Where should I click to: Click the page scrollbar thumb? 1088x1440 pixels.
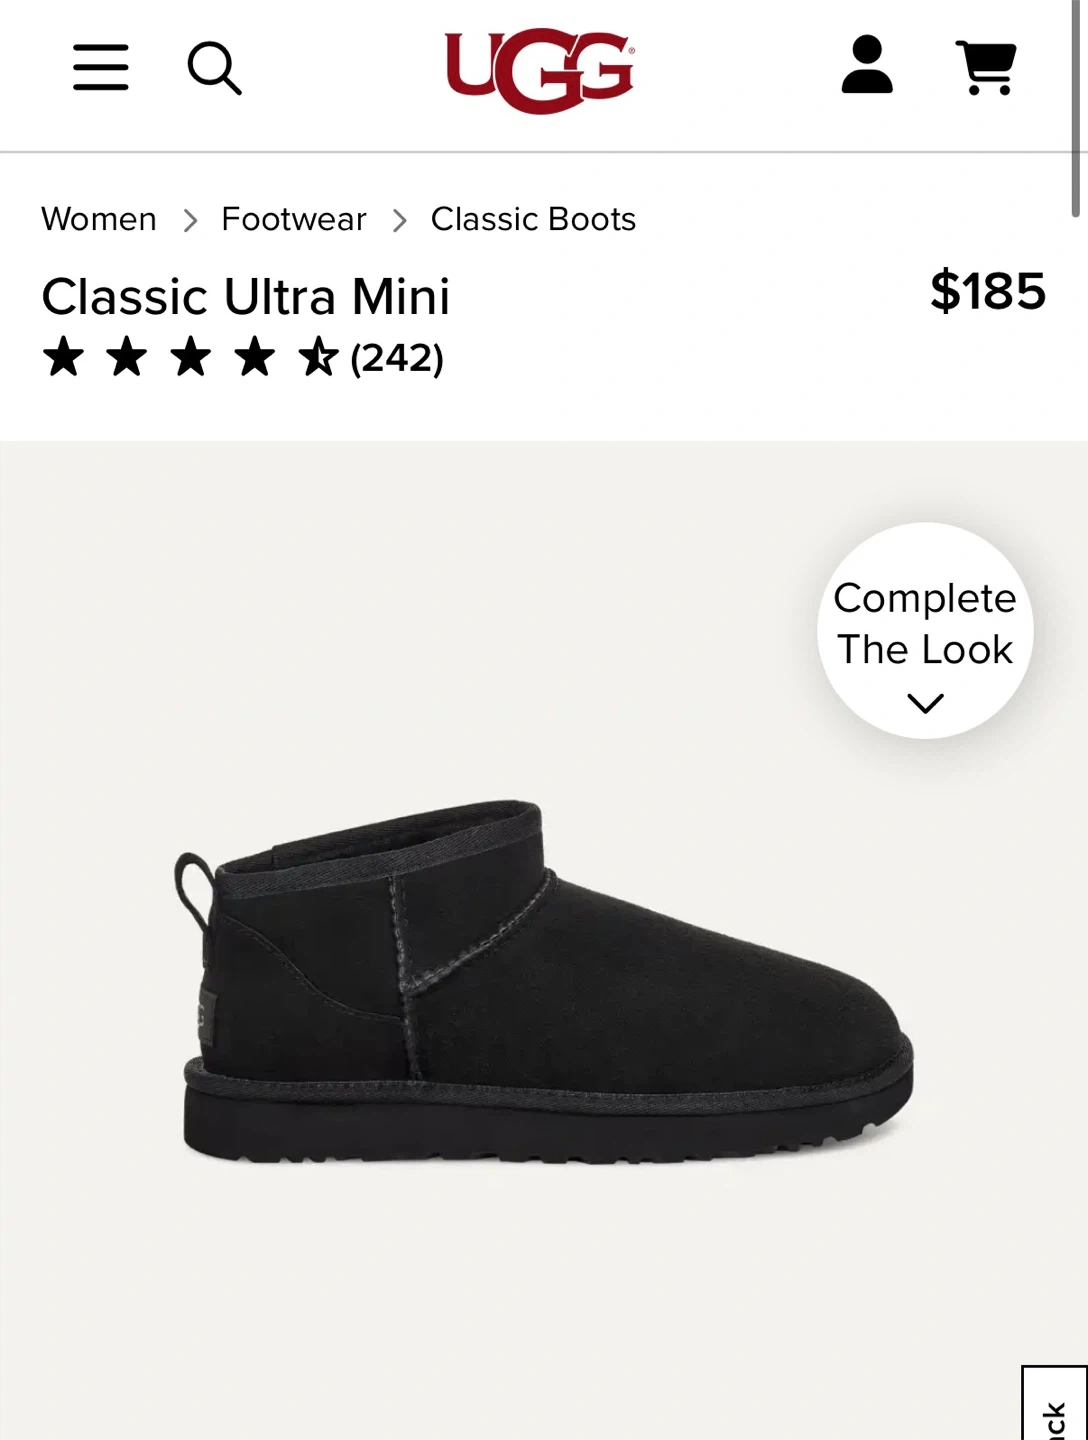coord(1076,108)
